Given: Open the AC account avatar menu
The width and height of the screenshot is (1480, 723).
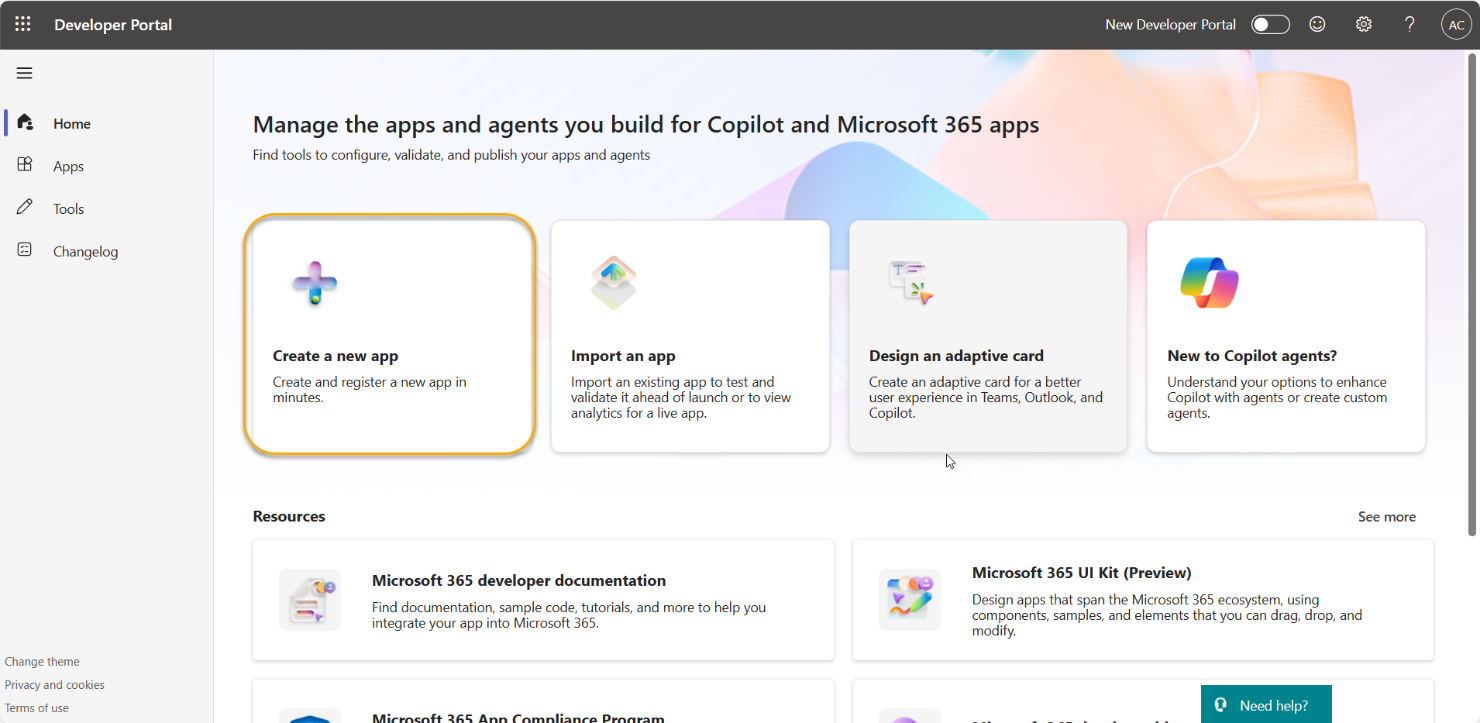Looking at the screenshot, I should tap(1456, 25).
